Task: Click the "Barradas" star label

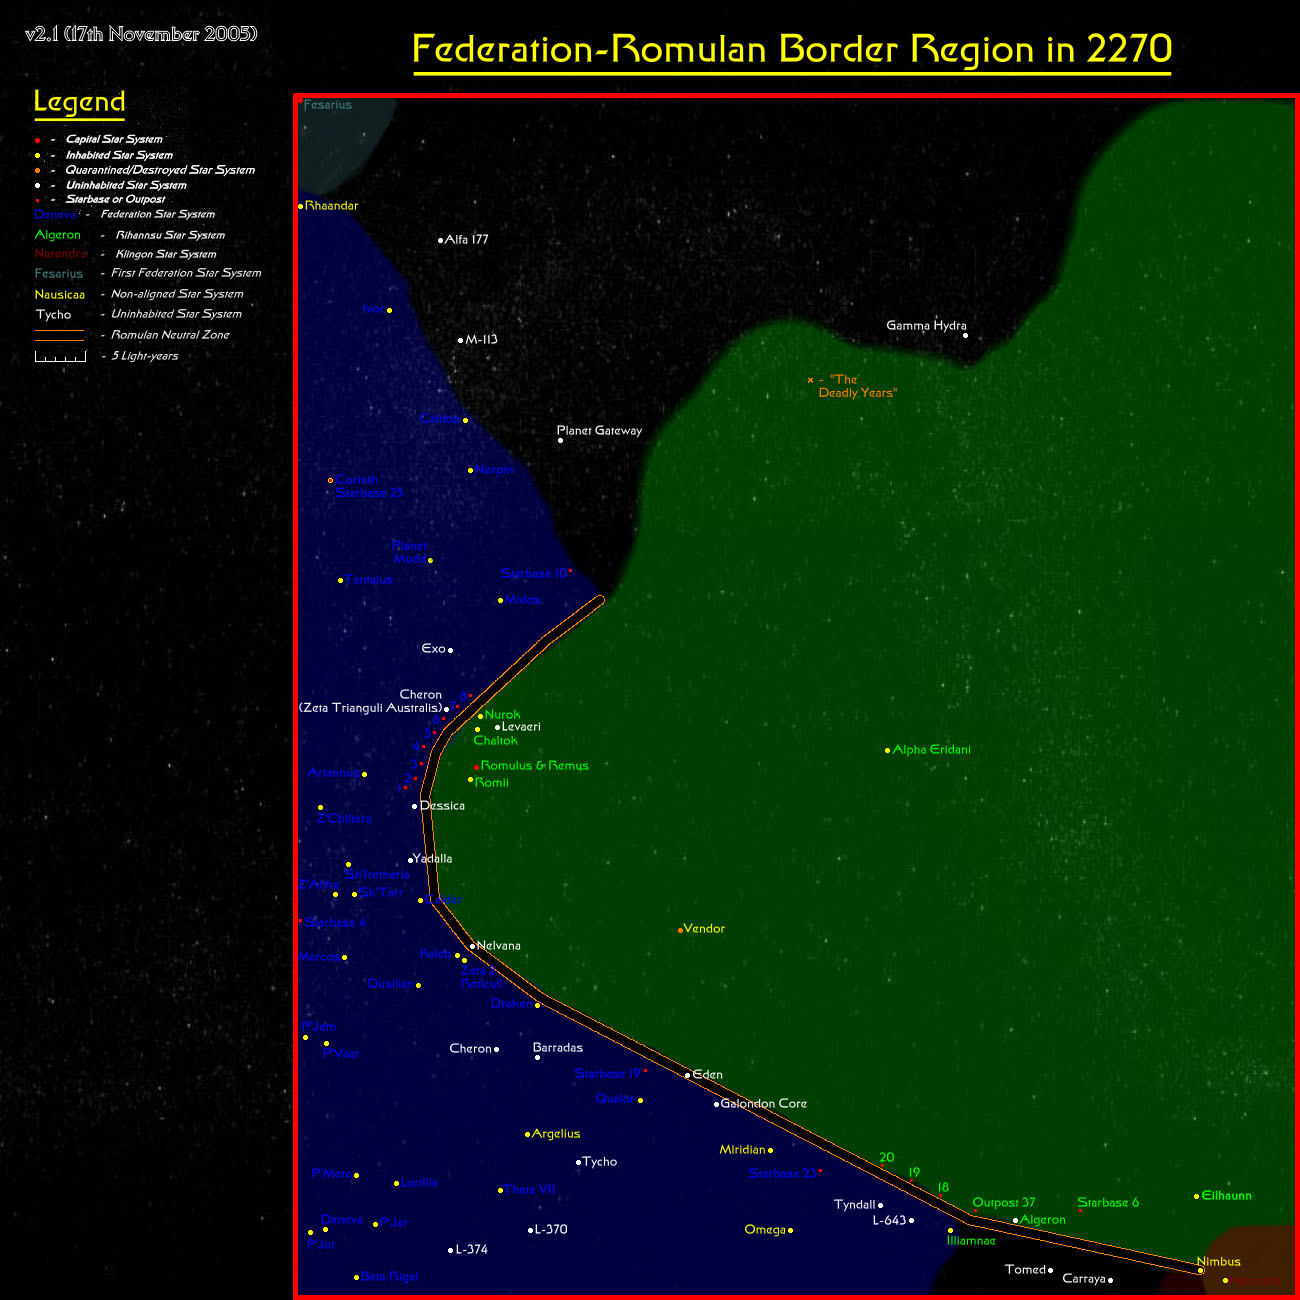Action: pyautogui.click(x=558, y=1048)
